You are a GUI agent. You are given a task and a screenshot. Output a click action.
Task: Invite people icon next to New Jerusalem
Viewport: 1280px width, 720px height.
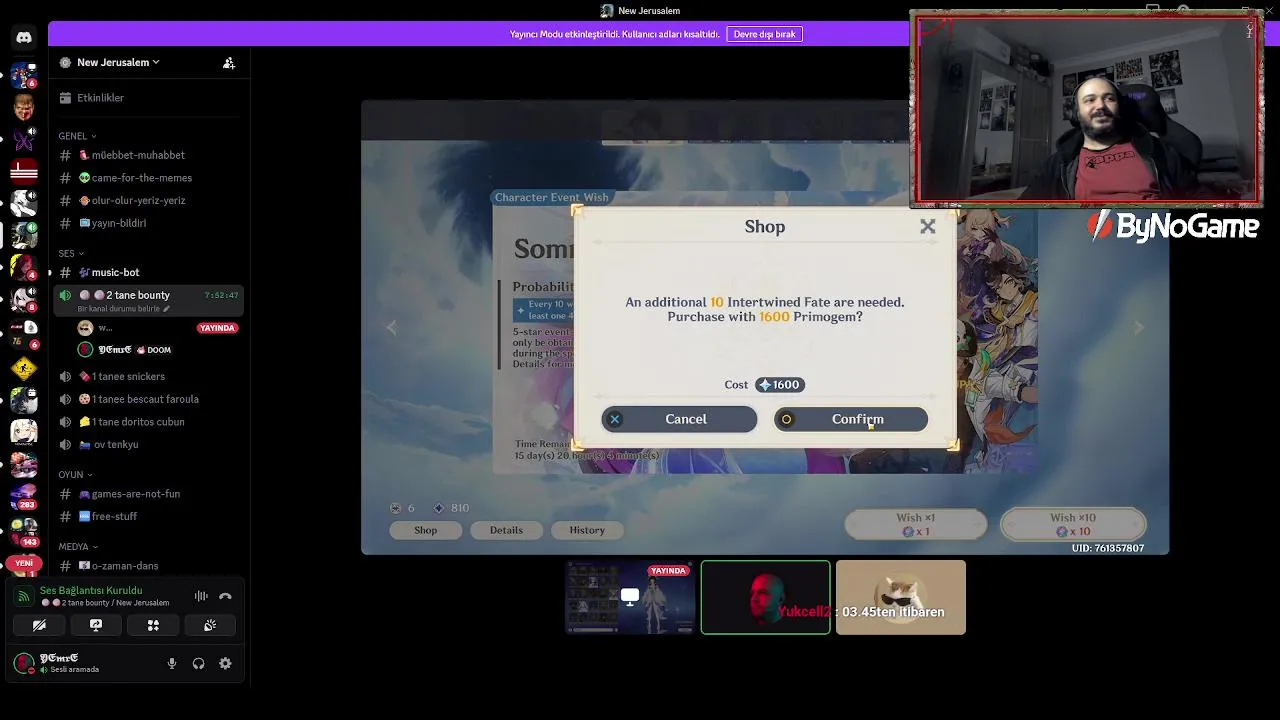[229, 62]
